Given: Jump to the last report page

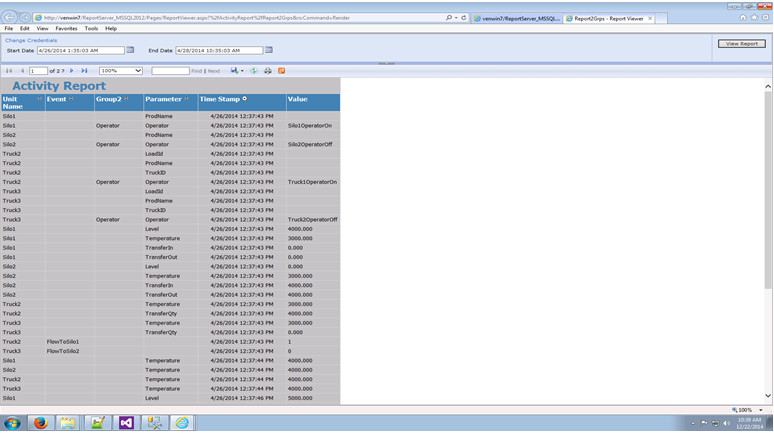Looking at the screenshot, I should point(85,71).
